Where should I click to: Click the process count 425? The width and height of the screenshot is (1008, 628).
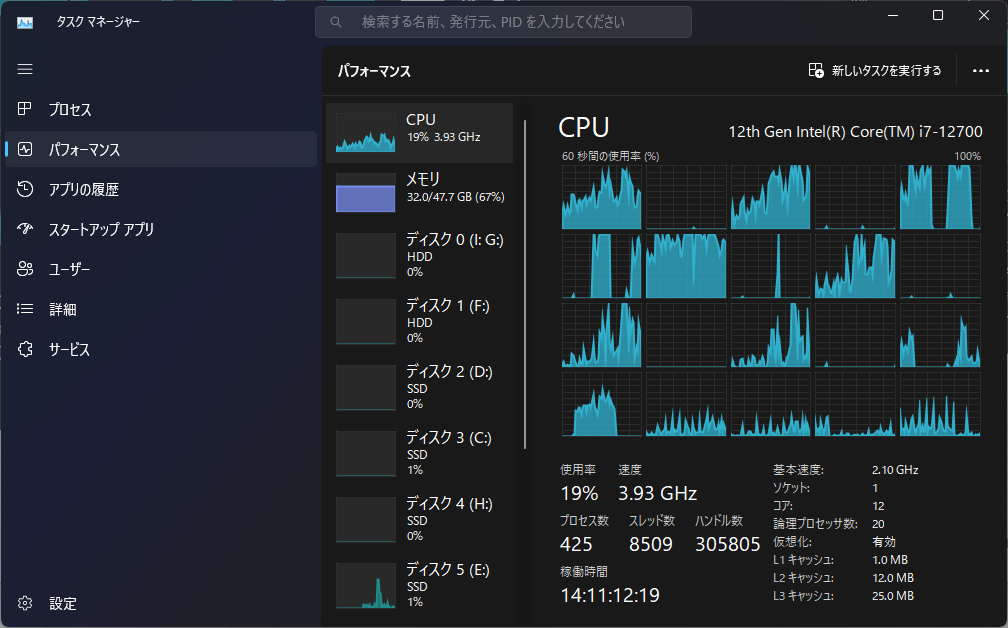point(576,544)
